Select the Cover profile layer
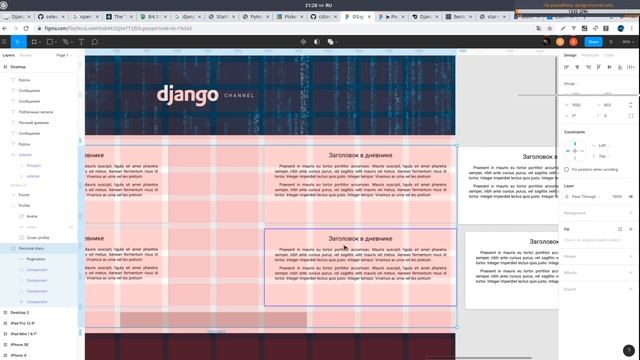 (39, 238)
